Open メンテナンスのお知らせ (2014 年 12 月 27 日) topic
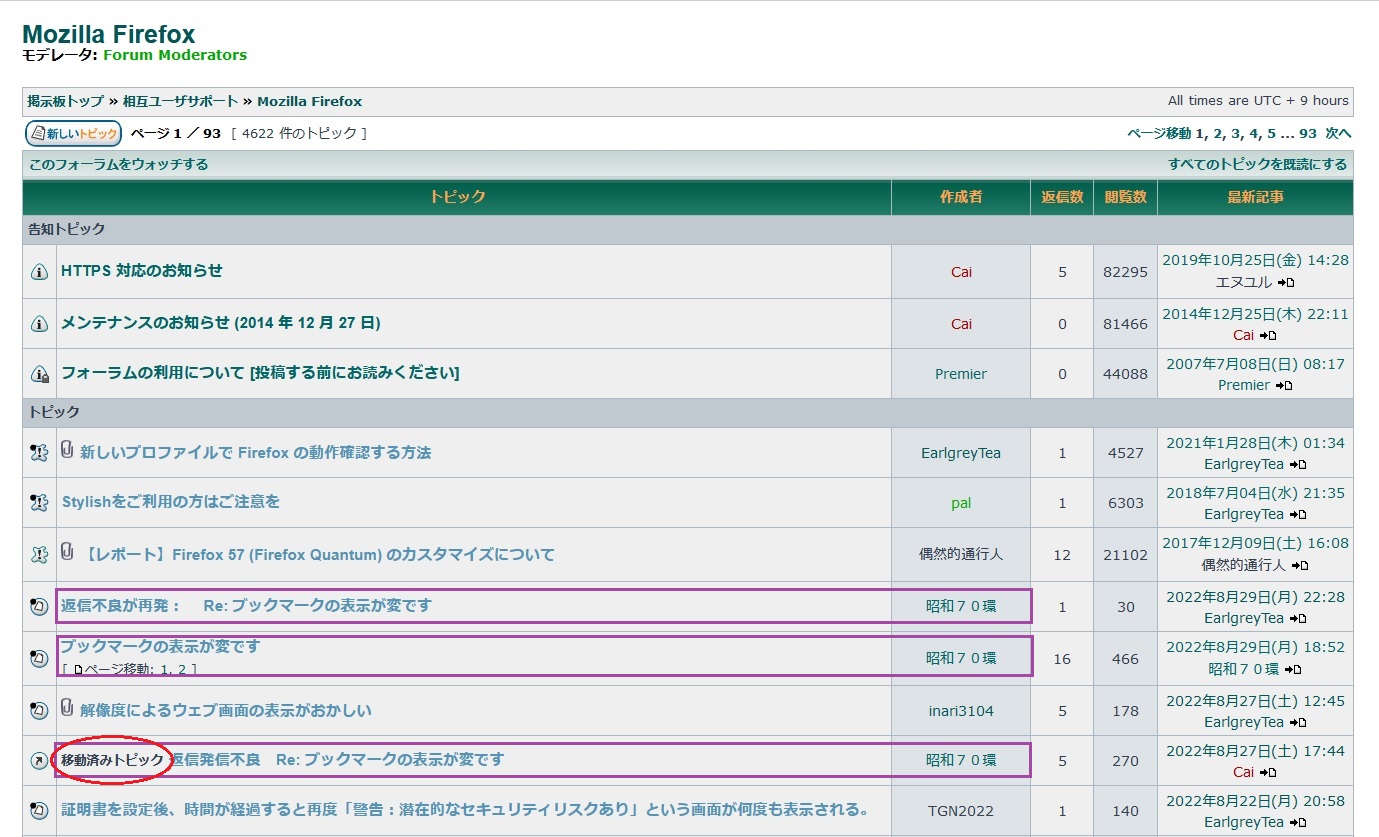 (x=221, y=323)
